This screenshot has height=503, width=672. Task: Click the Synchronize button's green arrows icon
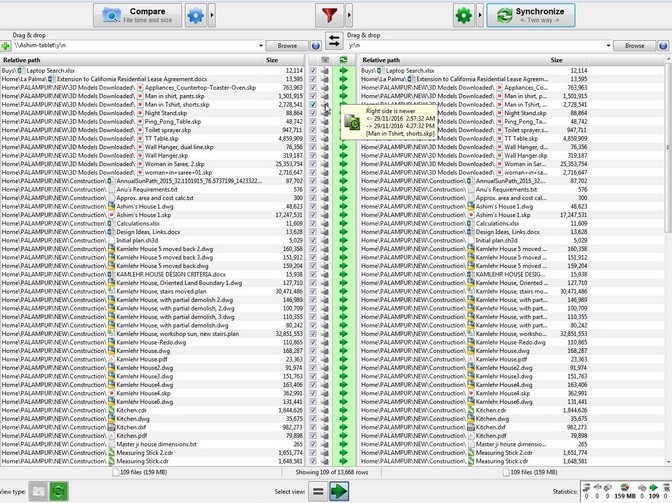(504, 15)
